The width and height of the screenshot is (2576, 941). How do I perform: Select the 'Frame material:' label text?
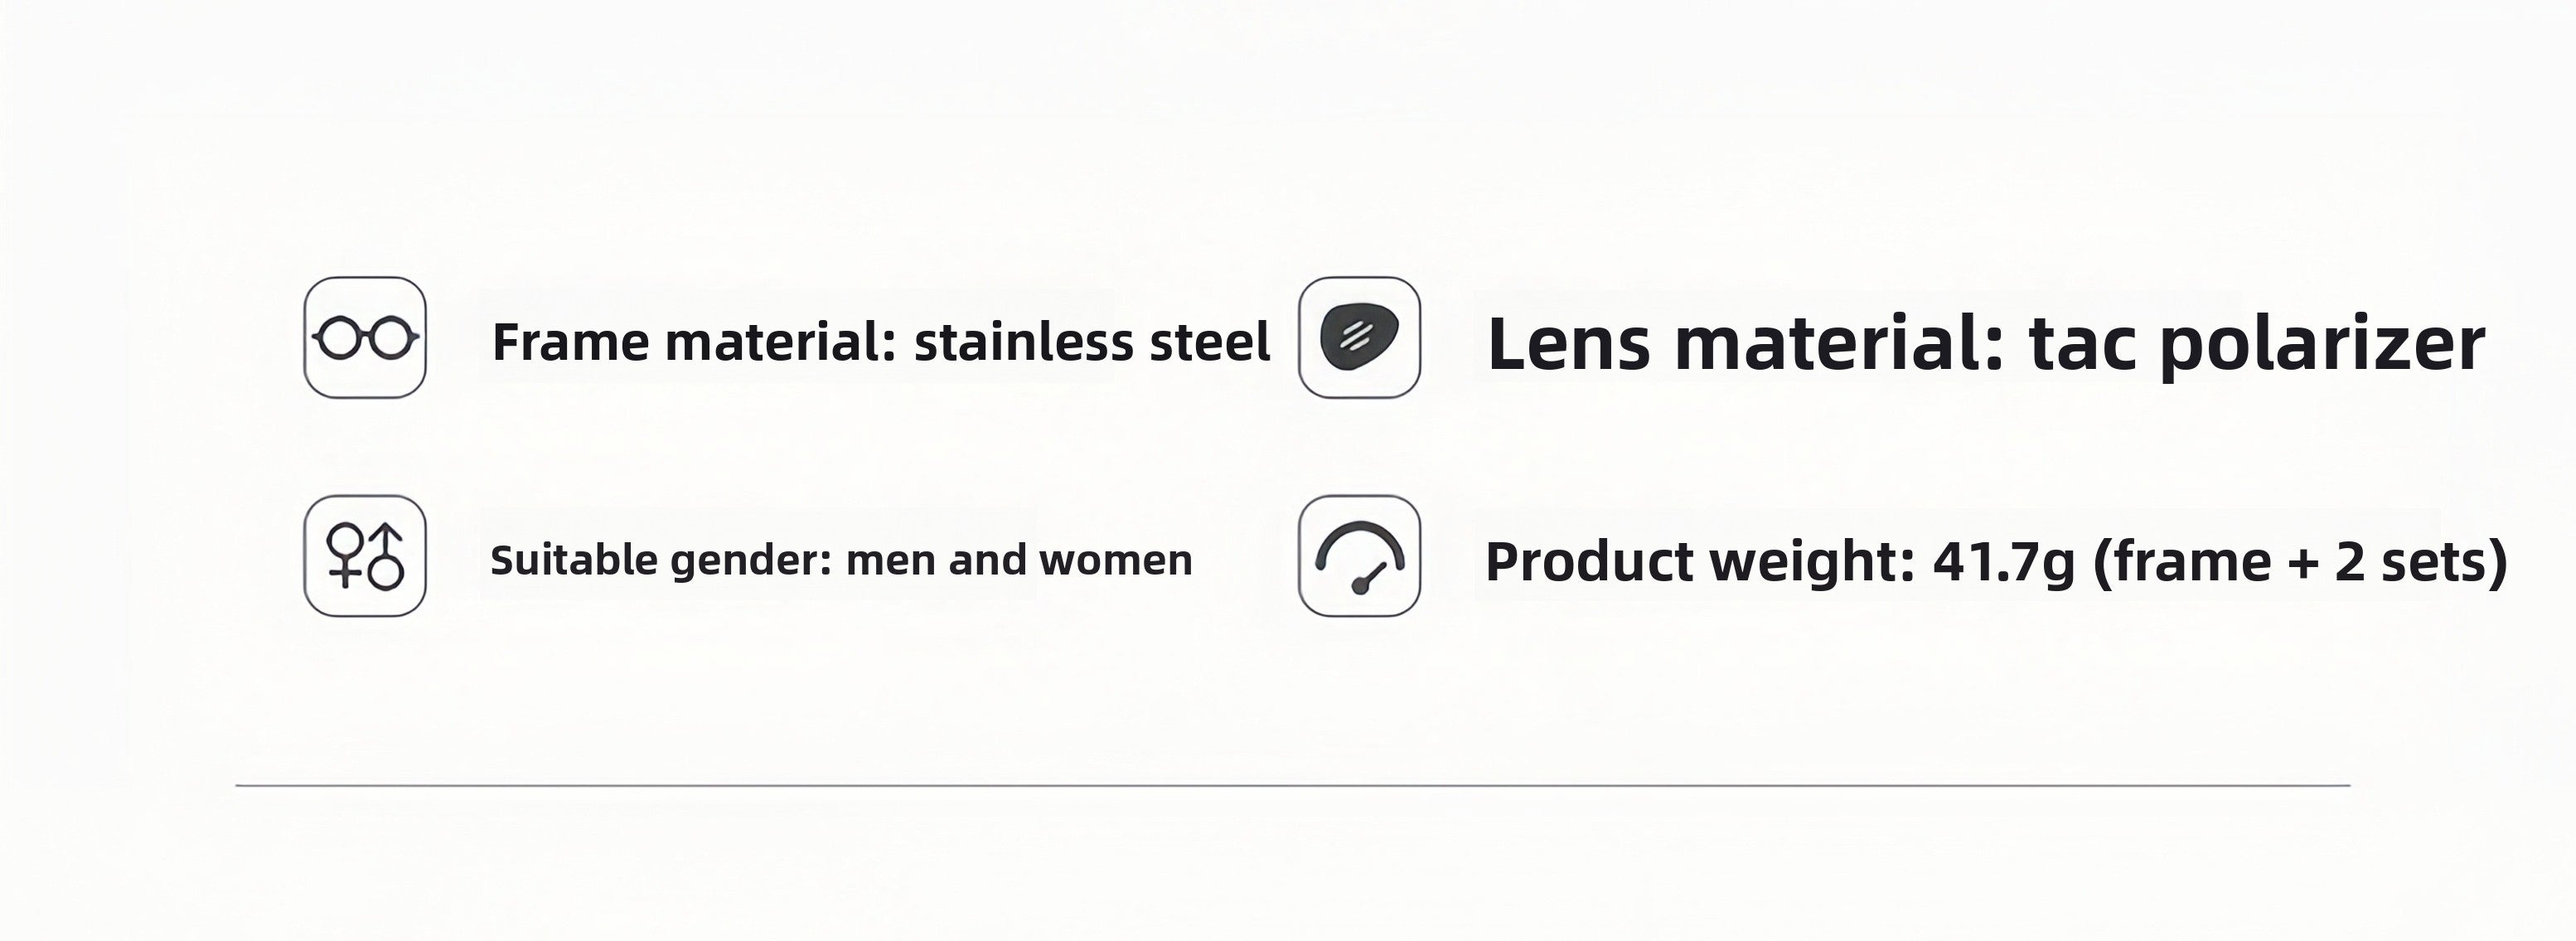coord(694,342)
